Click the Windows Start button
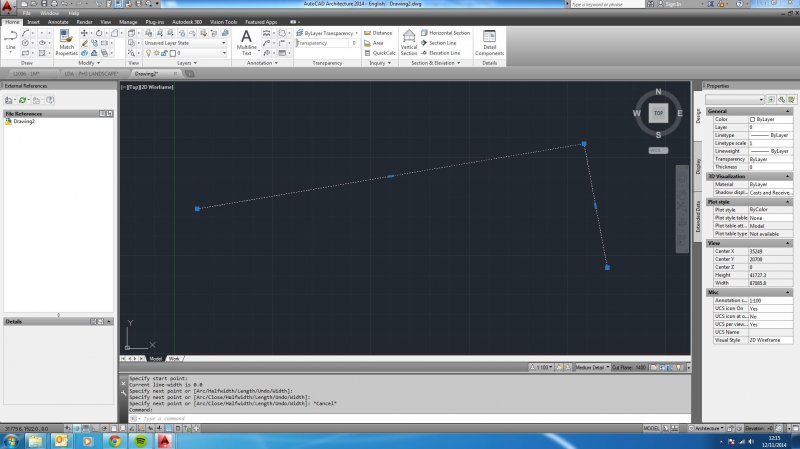Image resolution: width=800 pixels, height=449 pixels. 10,441
